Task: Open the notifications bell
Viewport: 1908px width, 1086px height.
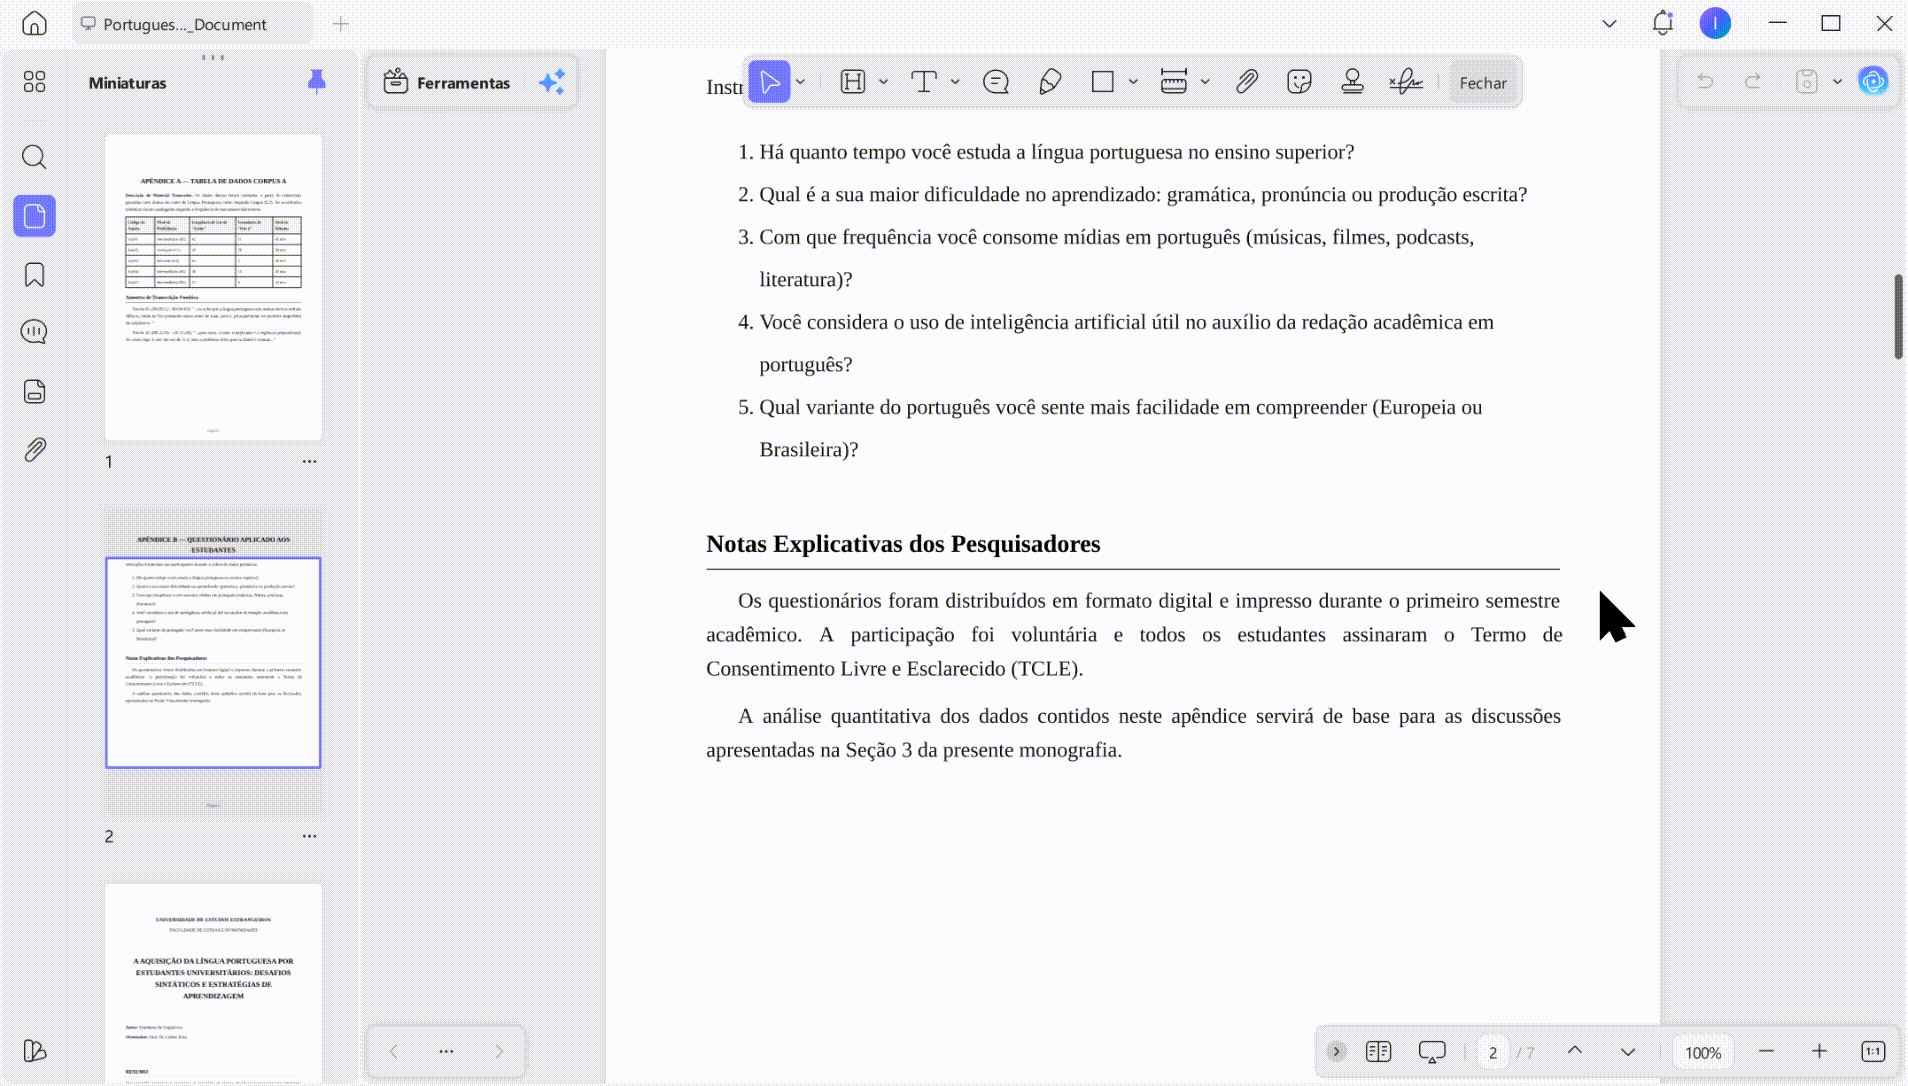Action: 1662,23
